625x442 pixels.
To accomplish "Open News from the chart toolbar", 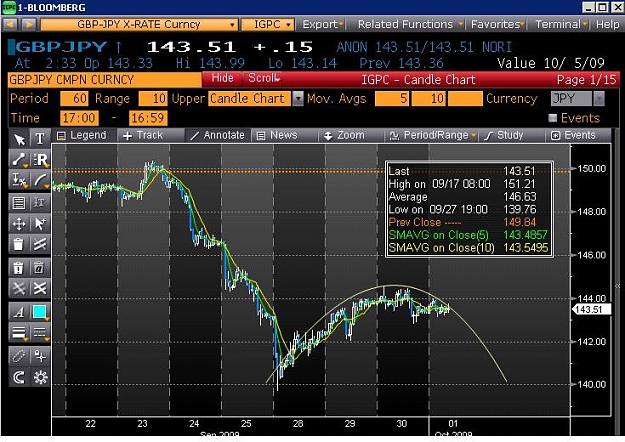I will tap(277, 136).
